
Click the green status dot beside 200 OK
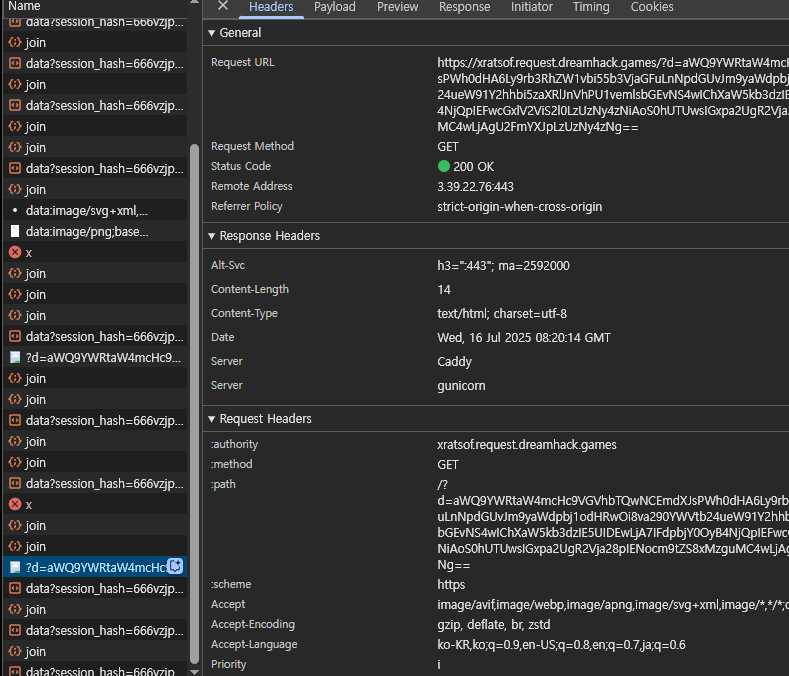click(444, 166)
